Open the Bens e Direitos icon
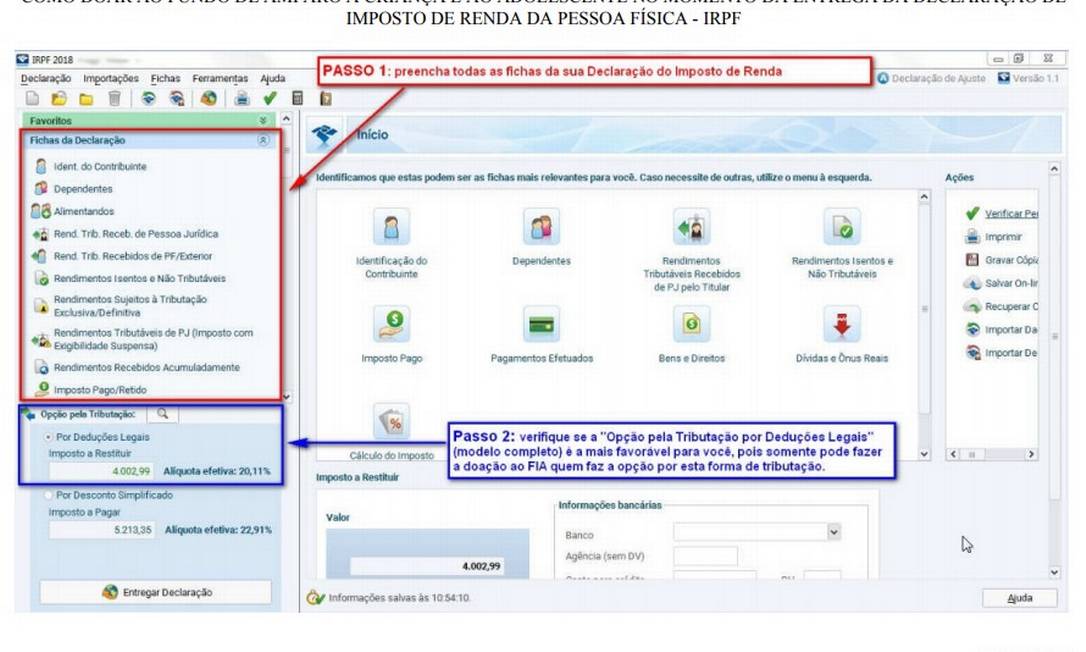This screenshot has height=652, width=1086. [x=691, y=323]
